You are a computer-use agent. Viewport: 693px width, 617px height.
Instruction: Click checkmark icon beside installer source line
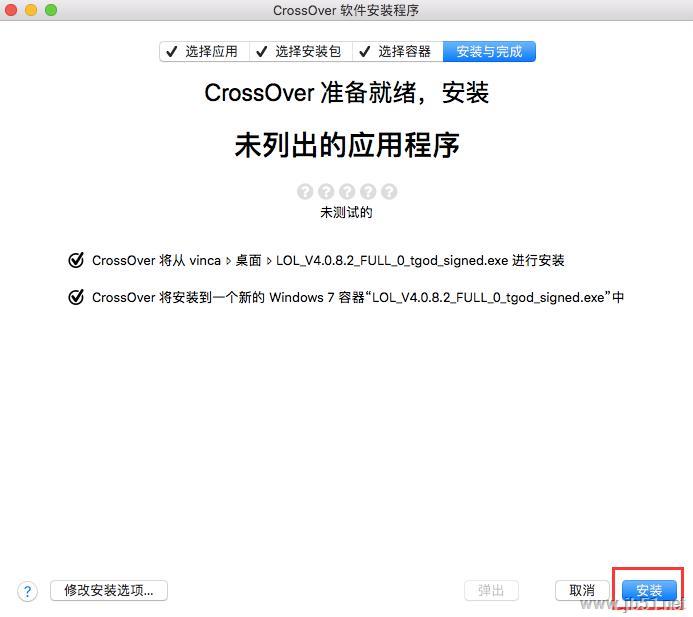pyautogui.click(x=76, y=260)
